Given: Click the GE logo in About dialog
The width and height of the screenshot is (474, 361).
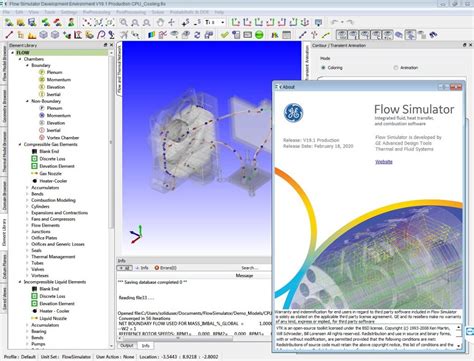Looking at the screenshot, I should tap(293, 113).
